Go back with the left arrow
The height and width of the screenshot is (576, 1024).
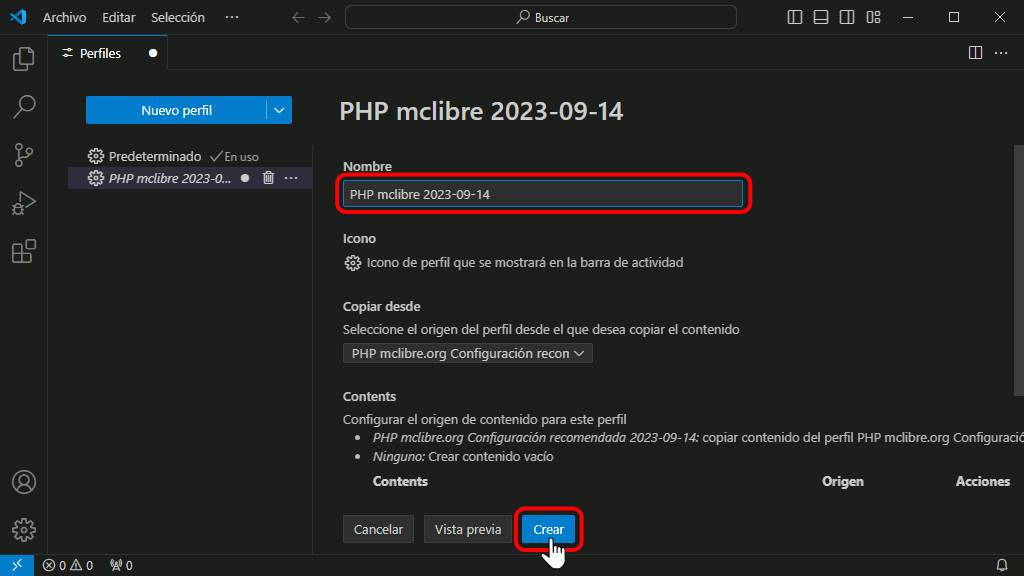(298, 18)
